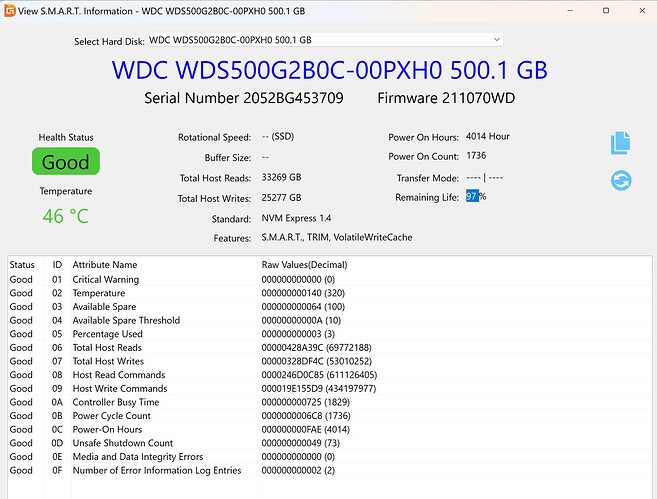Click the 25277 GB host writes value
The height and width of the screenshot is (499, 657).
click(281, 197)
